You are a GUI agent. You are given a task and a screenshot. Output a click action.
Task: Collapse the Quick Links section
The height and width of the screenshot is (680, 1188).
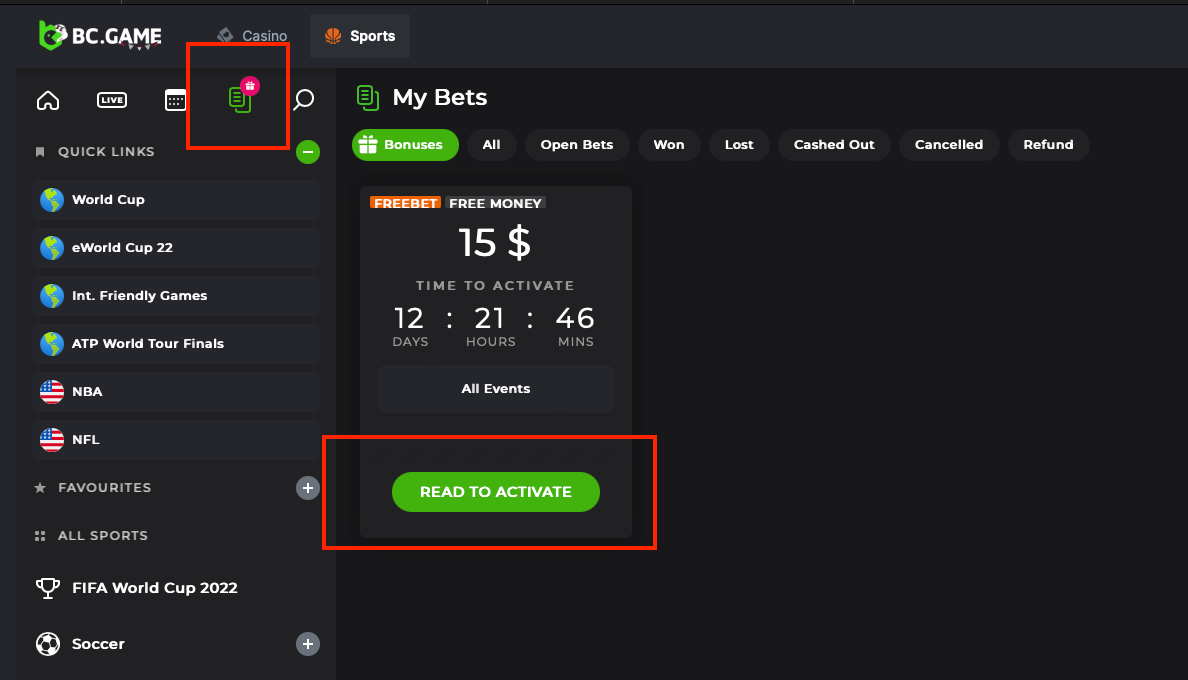pos(308,152)
